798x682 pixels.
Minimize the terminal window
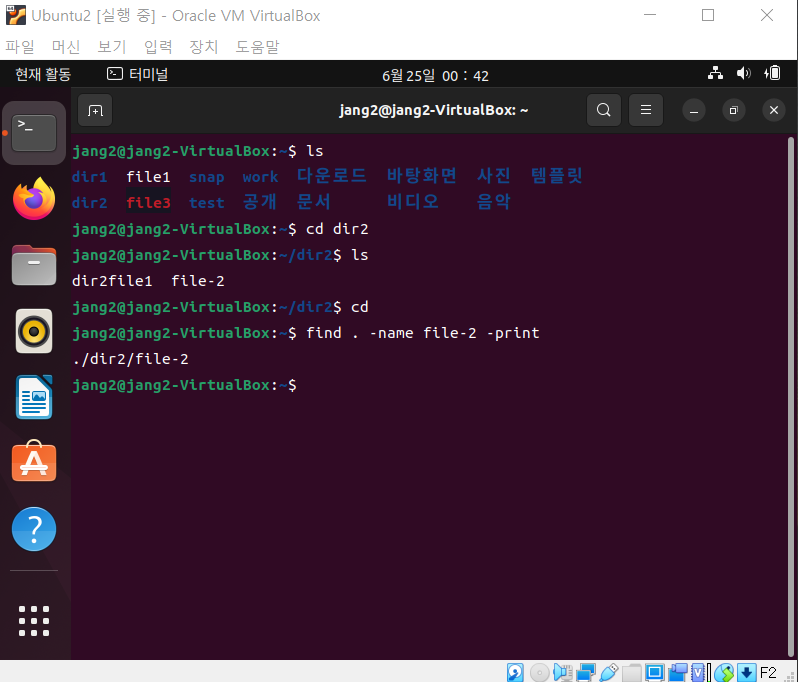[694, 110]
